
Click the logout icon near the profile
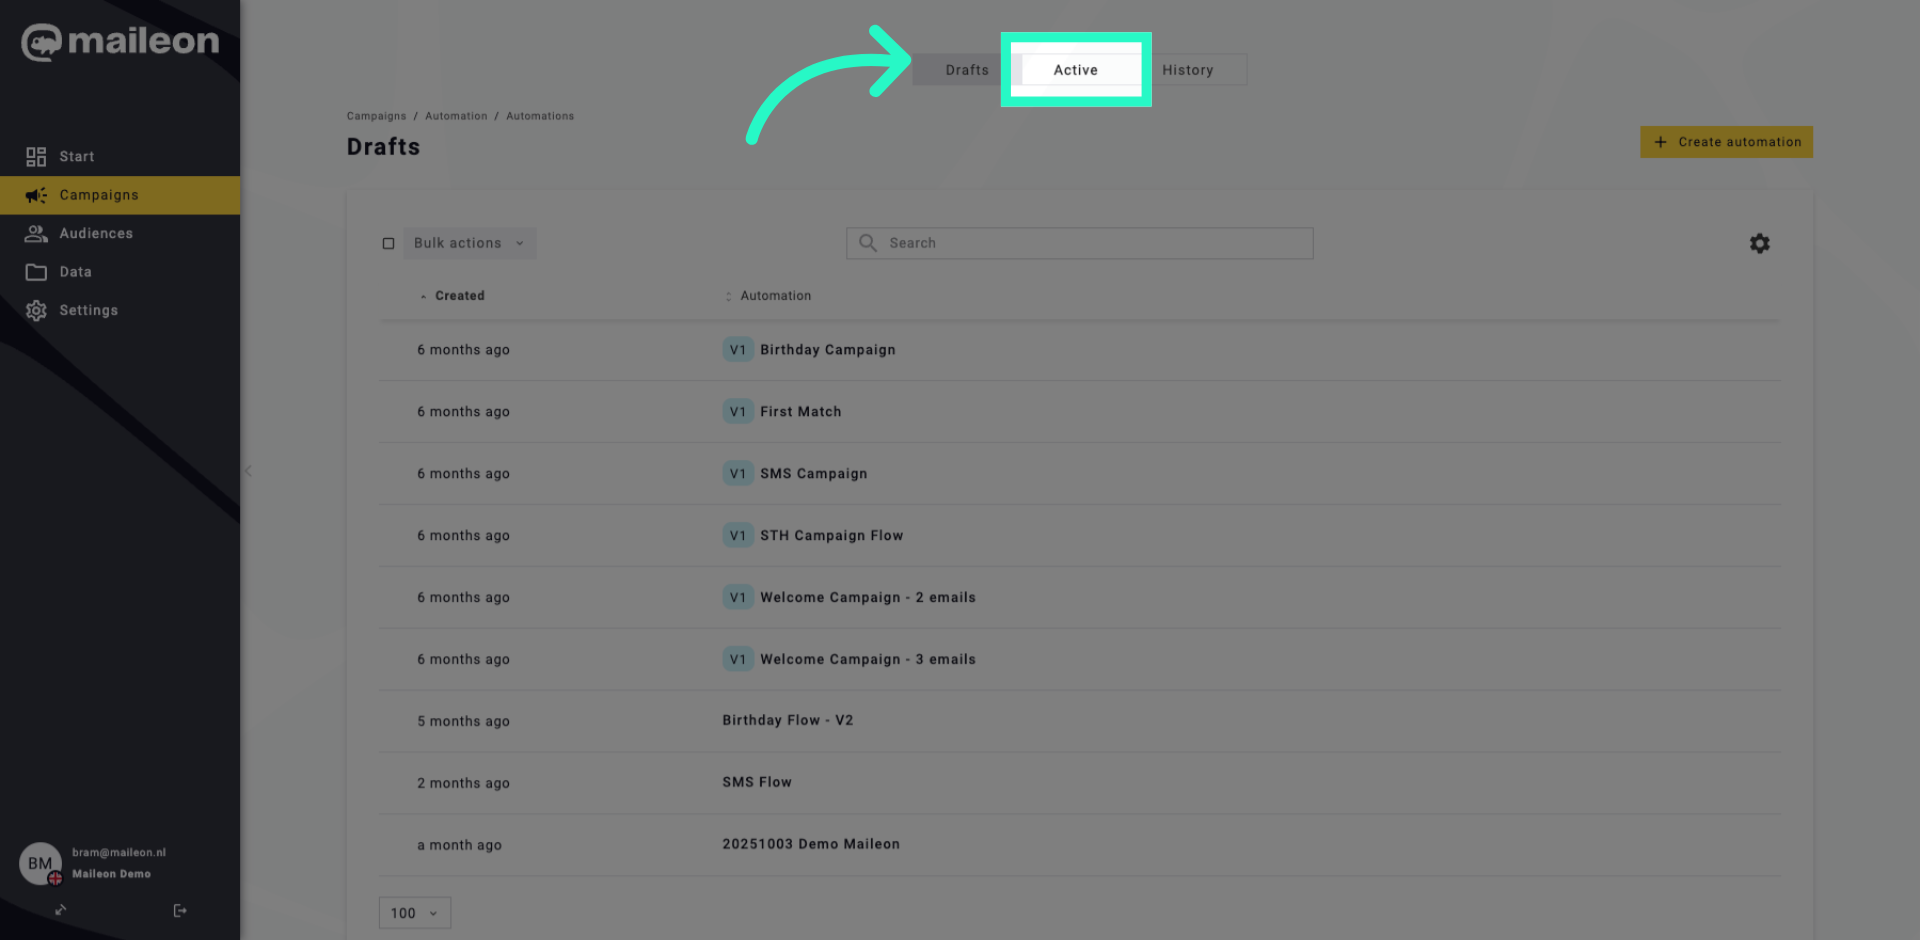(x=180, y=910)
